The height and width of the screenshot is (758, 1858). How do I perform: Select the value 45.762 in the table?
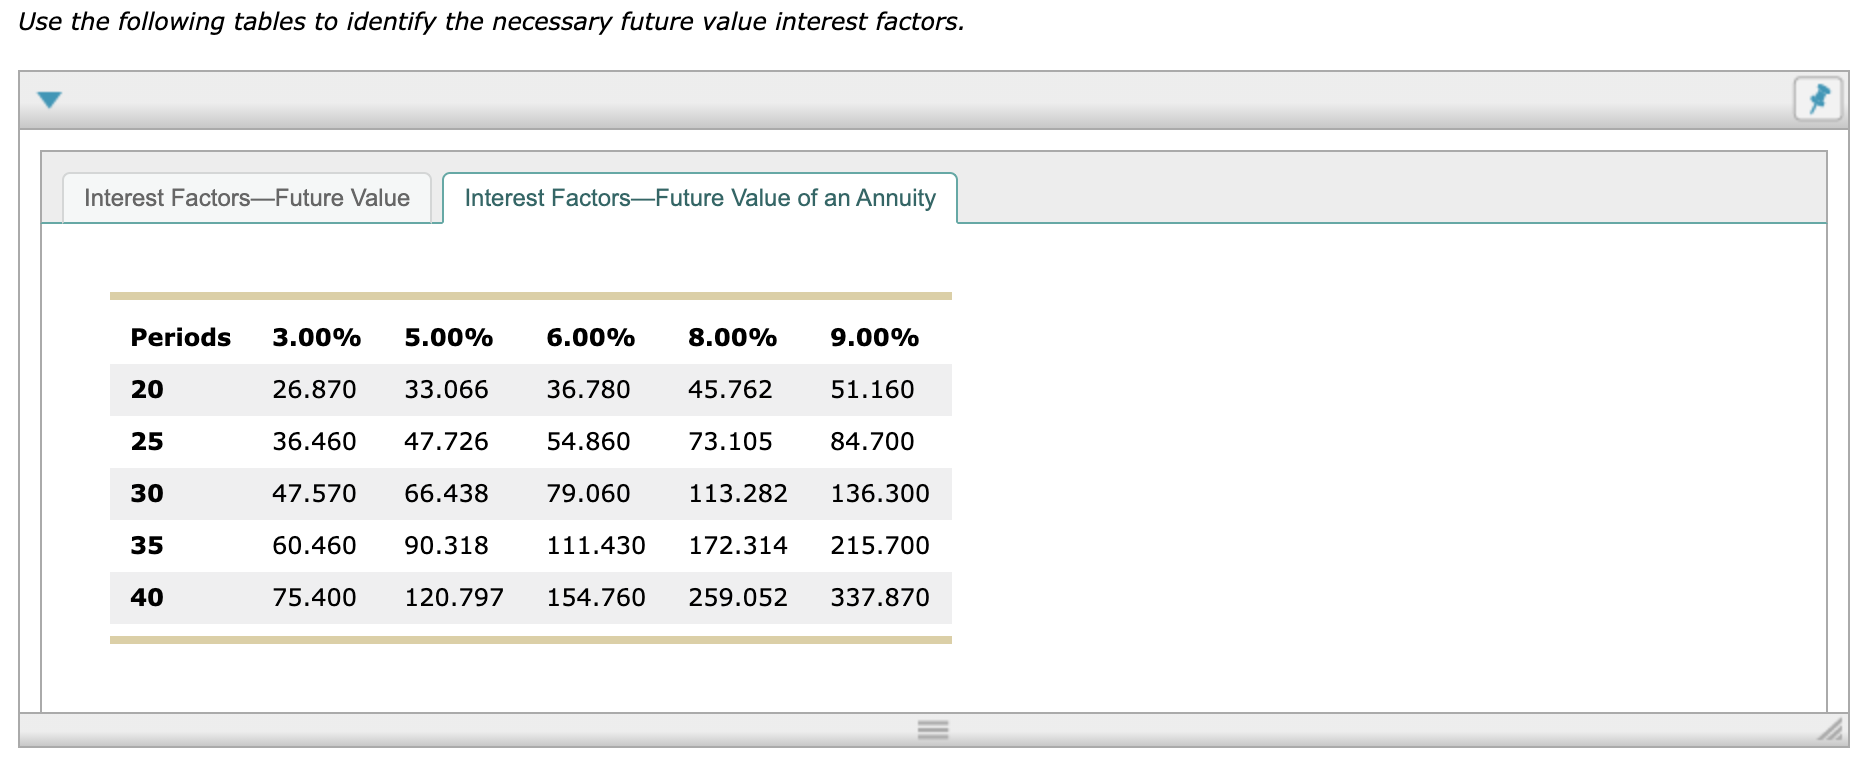tap(729, 389)
